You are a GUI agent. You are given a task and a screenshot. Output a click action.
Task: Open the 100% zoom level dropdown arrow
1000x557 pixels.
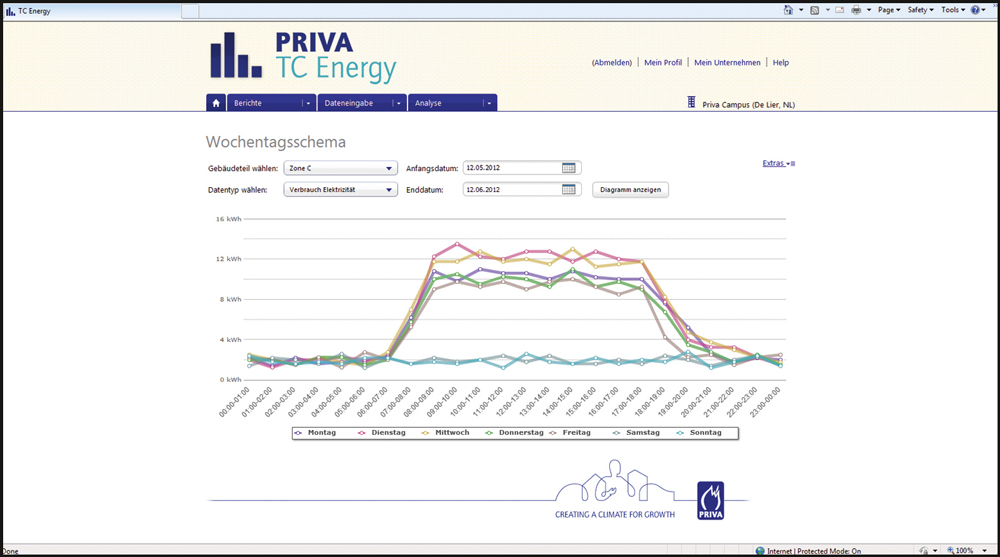[x=985, y=551]
